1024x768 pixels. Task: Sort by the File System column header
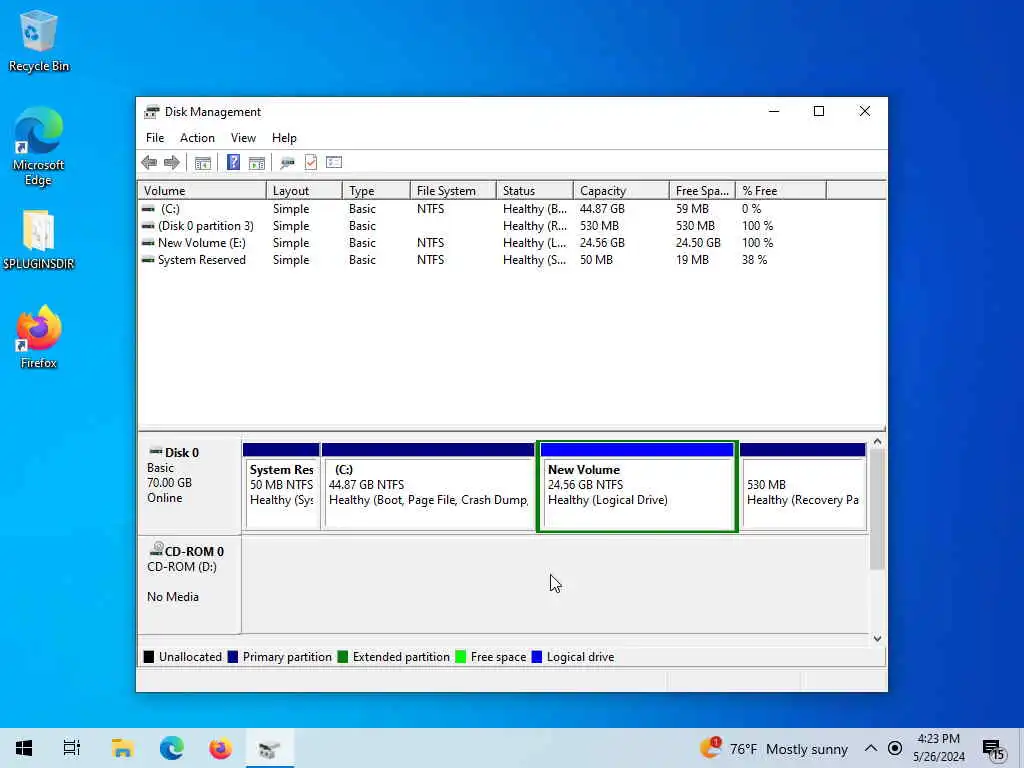[x=453, y=191]
